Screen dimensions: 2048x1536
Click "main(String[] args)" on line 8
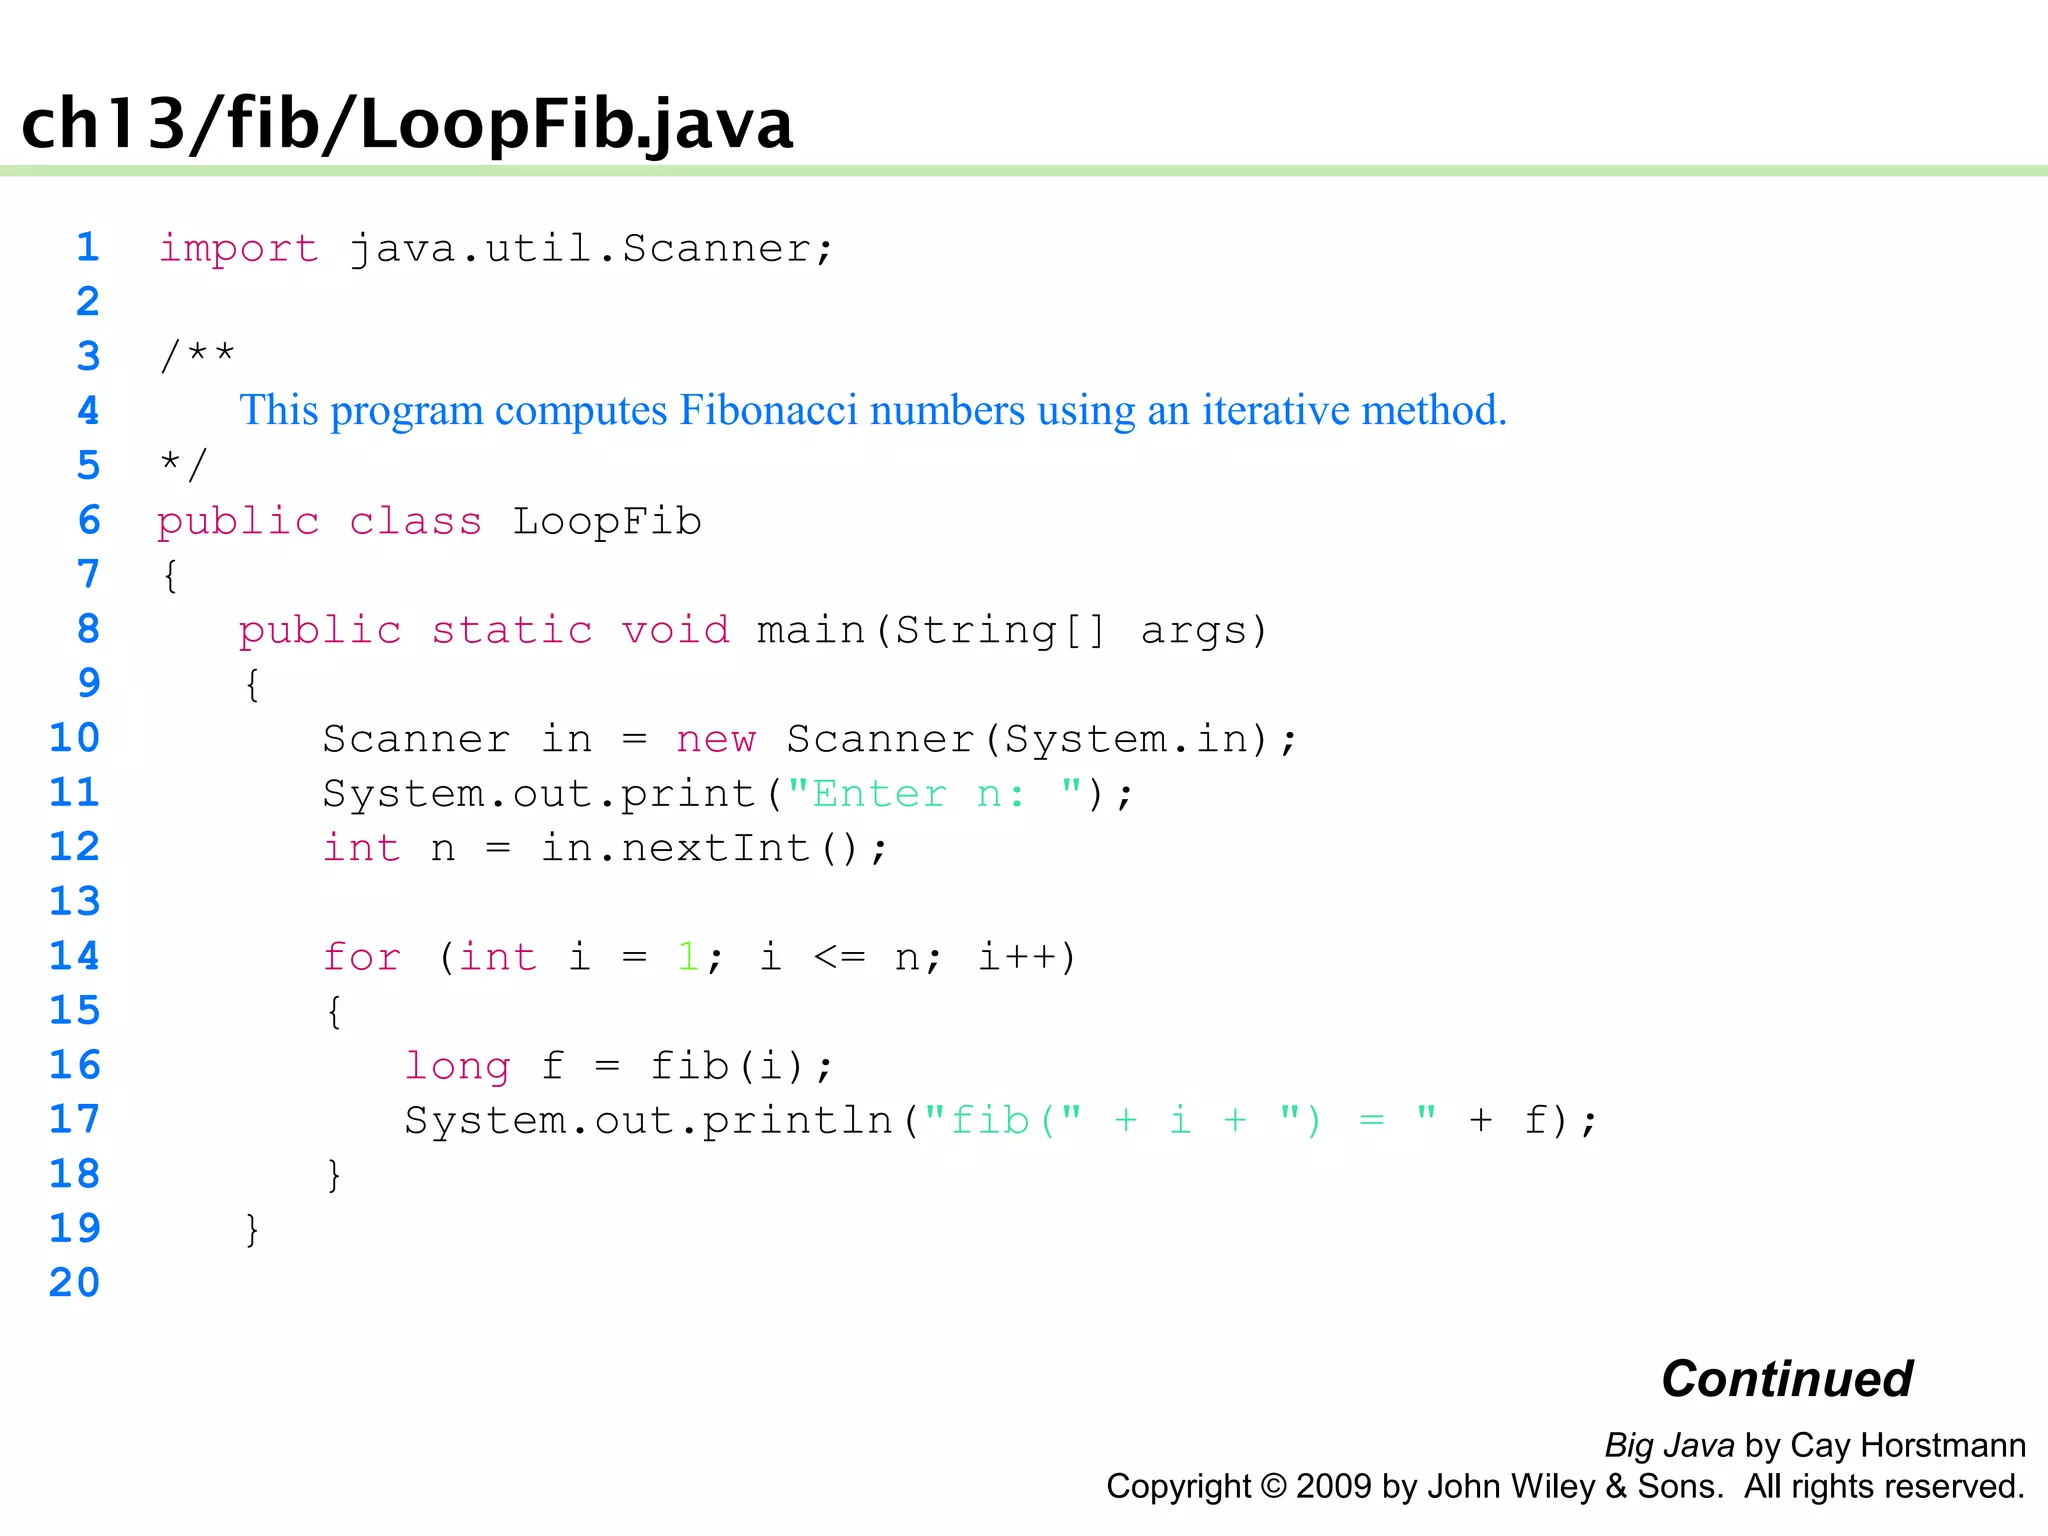(x=1012, y=631)
